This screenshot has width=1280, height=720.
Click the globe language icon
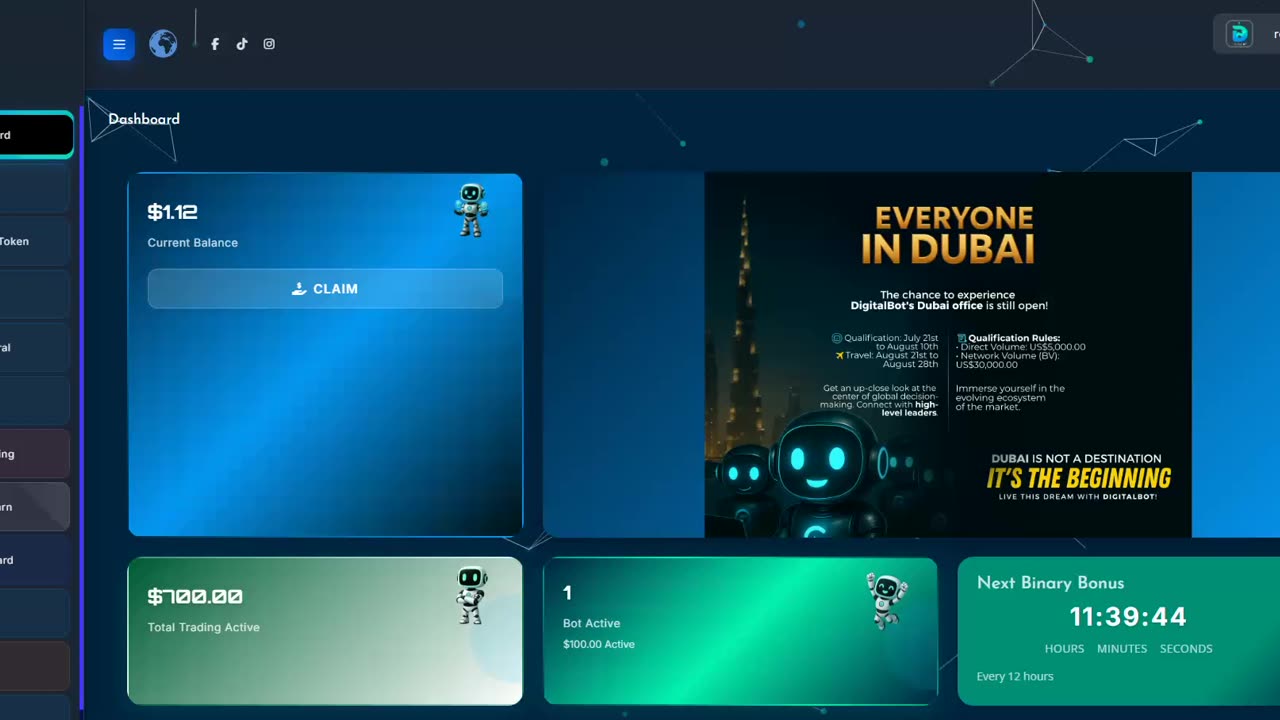tap(163, 44)
